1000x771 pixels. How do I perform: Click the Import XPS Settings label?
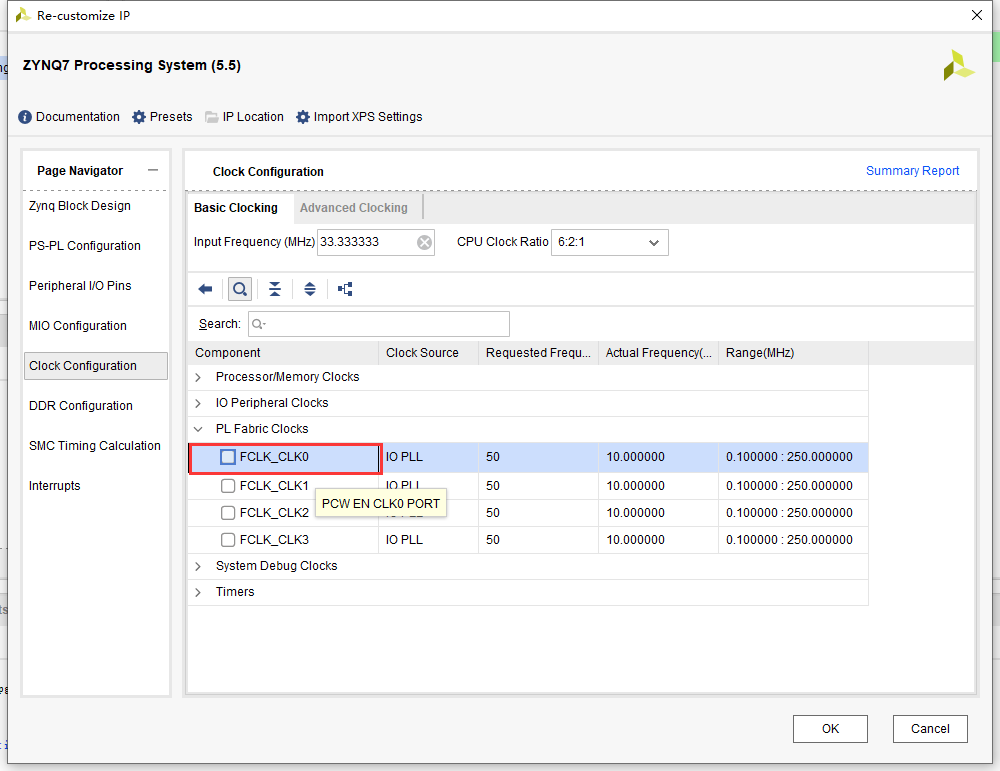368,117
